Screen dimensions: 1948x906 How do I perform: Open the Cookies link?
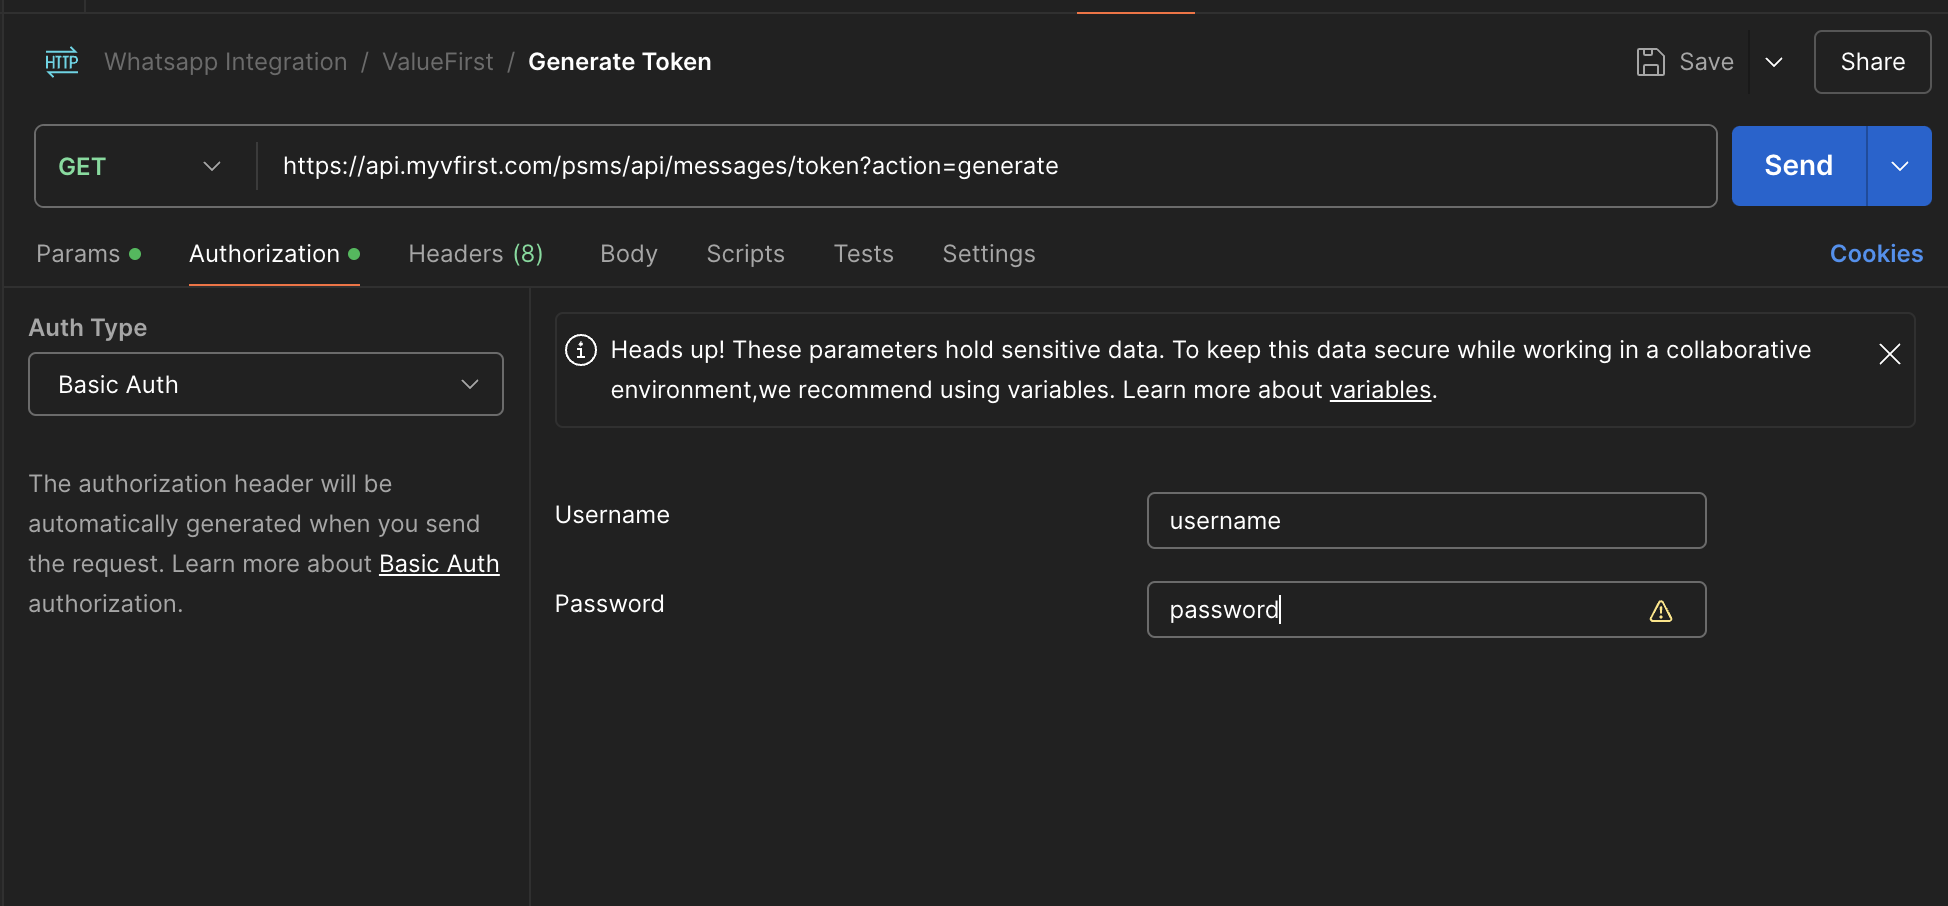click(x=1876, y=254)
